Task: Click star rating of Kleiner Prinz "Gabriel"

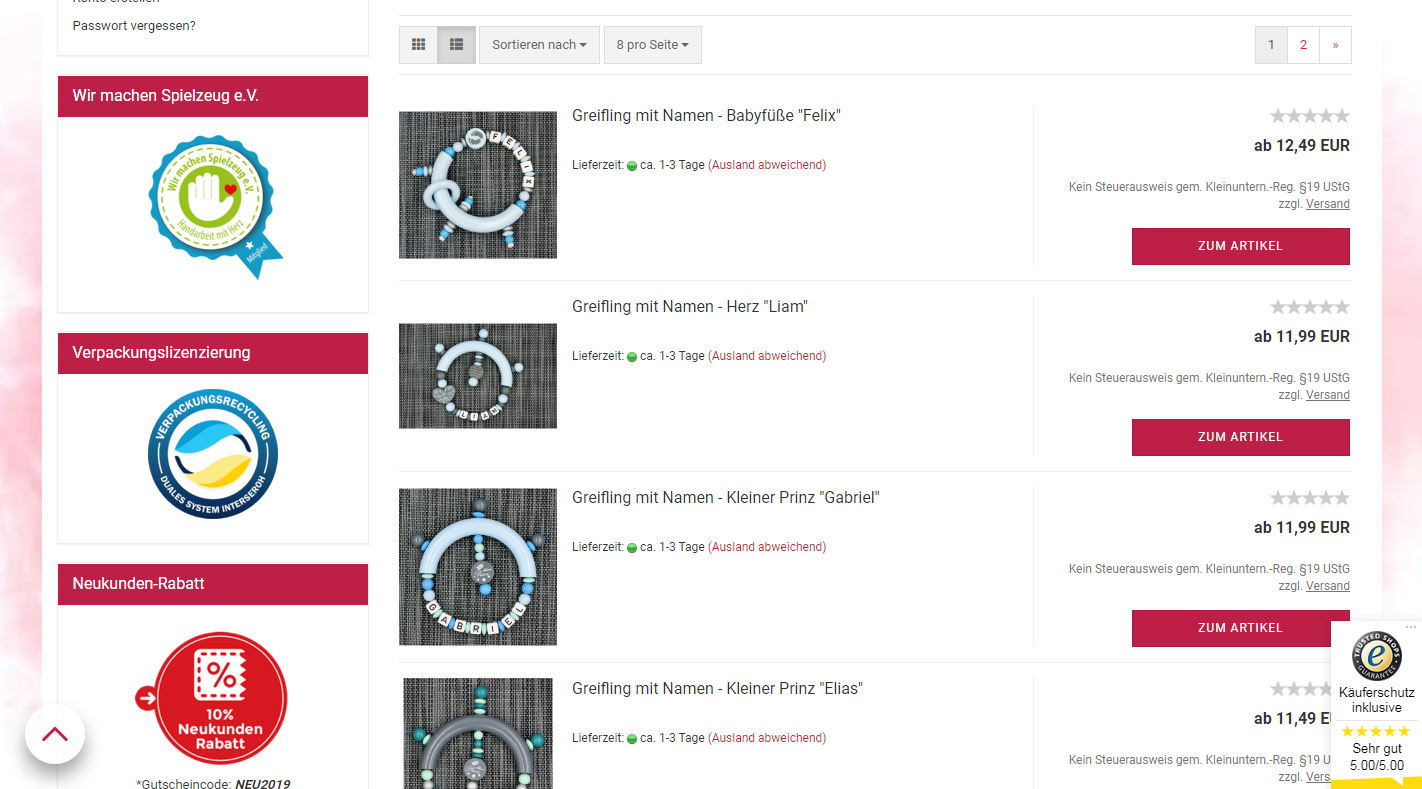Action: 1309,498
